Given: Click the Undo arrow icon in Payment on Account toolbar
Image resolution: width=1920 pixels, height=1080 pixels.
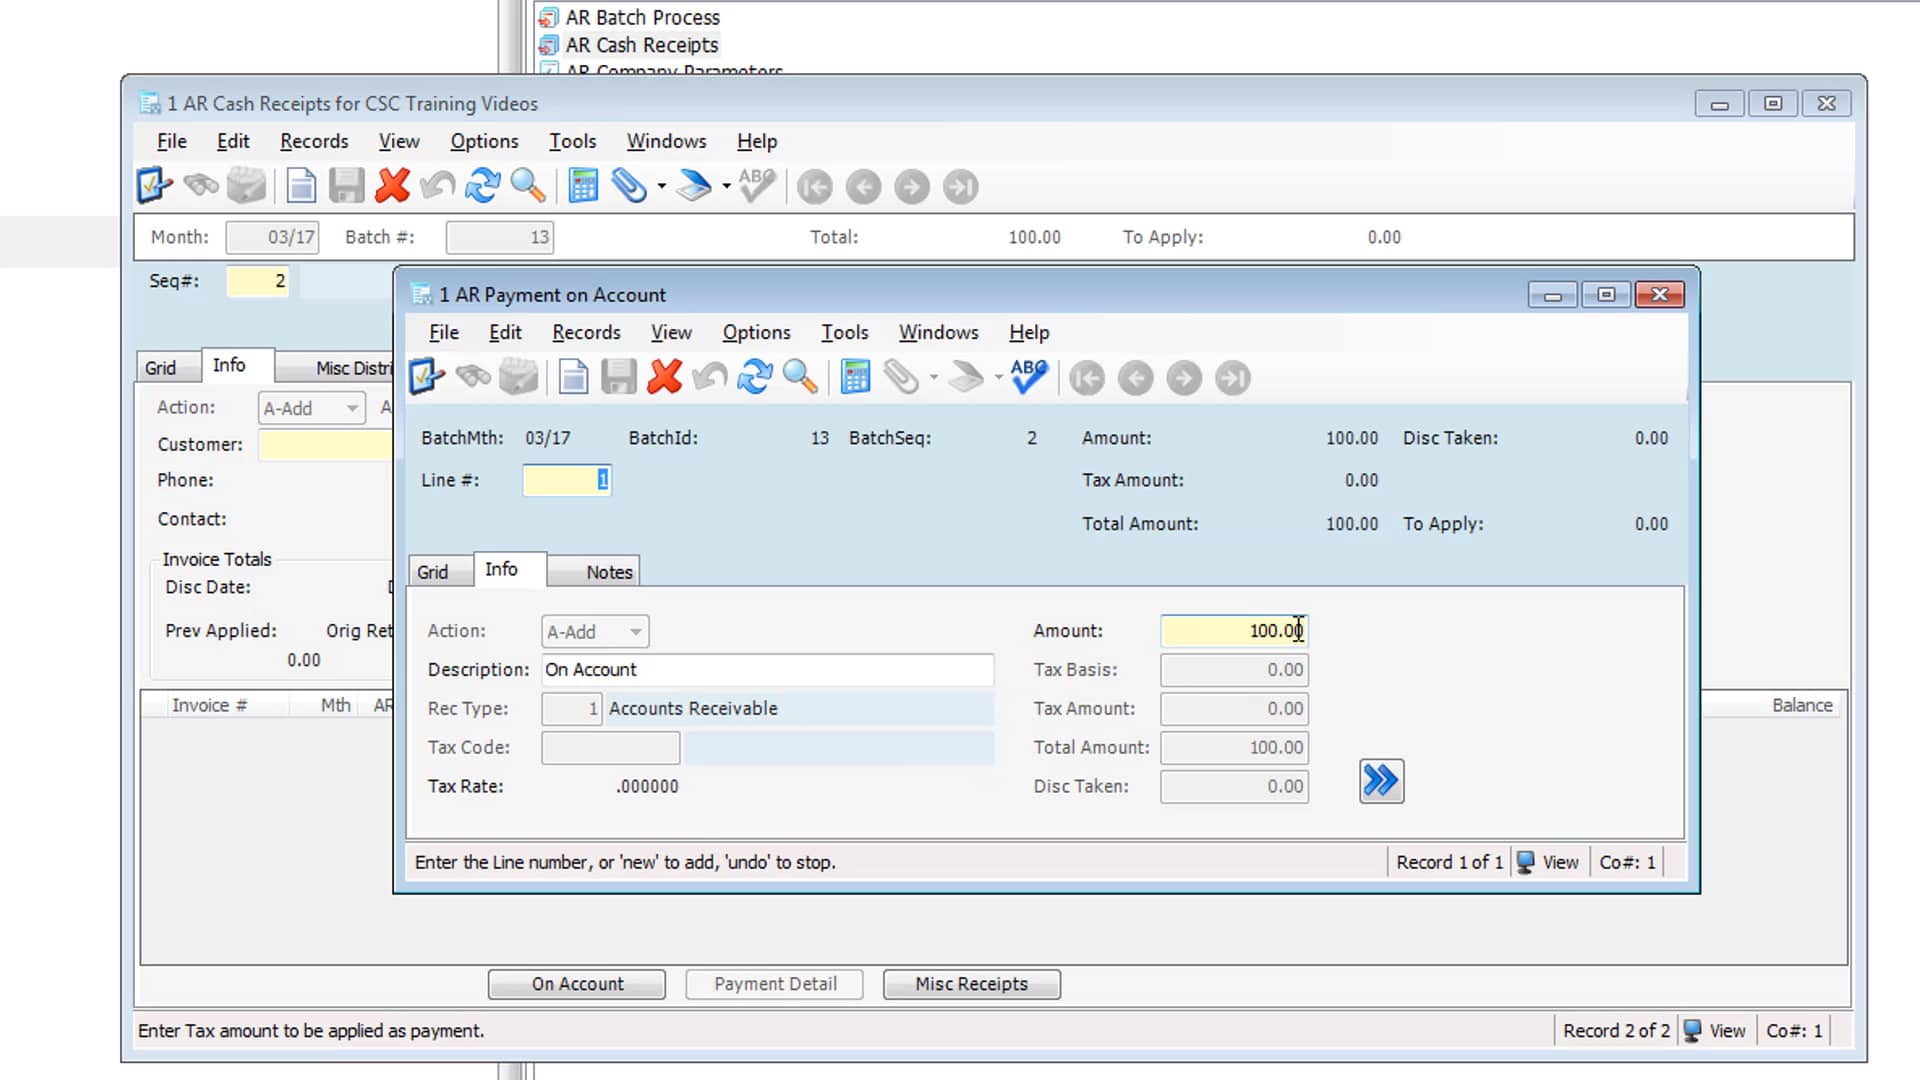Looking at the screenshot, I should (x=710, y=378).
